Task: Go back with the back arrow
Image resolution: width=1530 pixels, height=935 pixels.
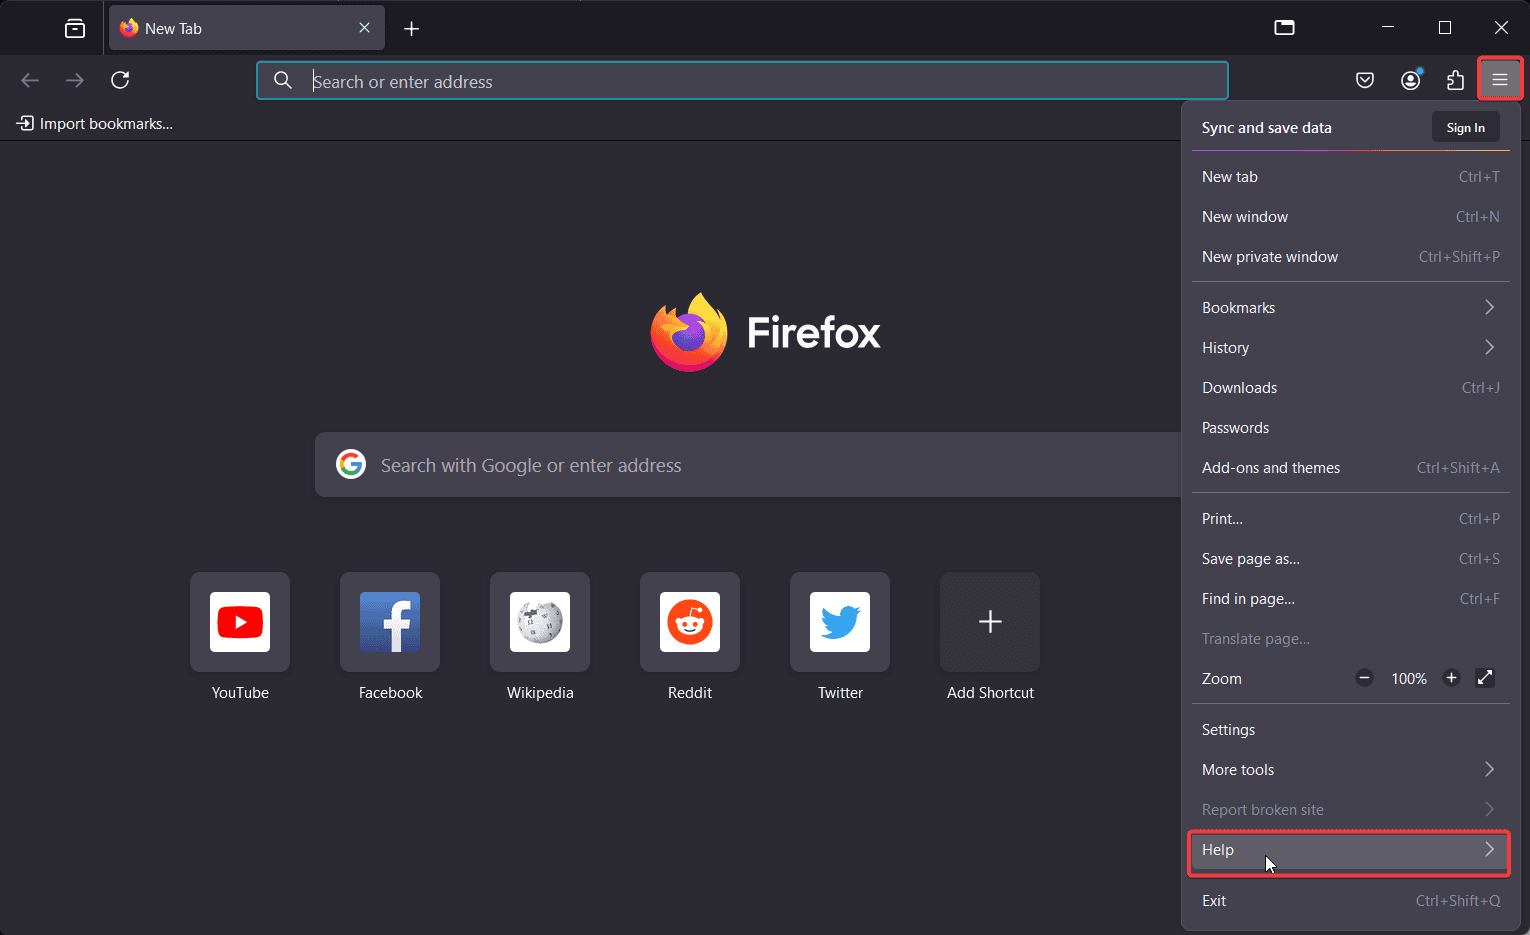Action: tap(30, 80)
